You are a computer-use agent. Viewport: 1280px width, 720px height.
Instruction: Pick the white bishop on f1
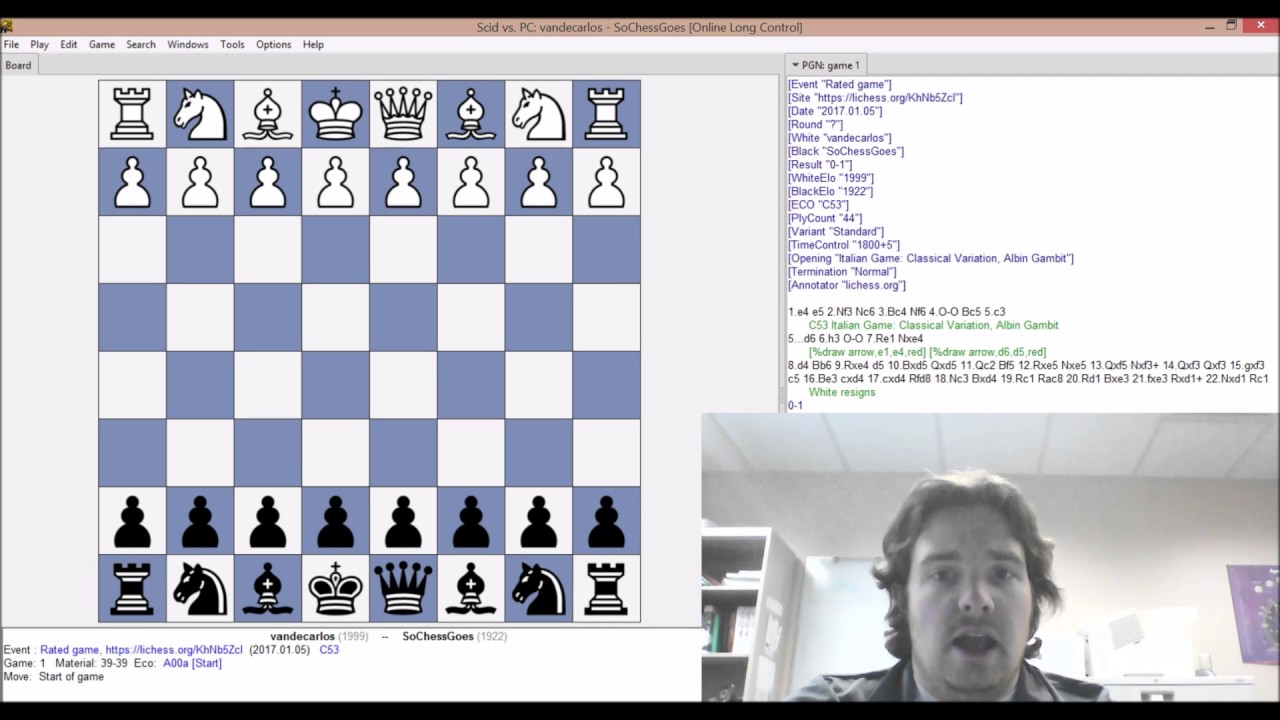point(267,114)
